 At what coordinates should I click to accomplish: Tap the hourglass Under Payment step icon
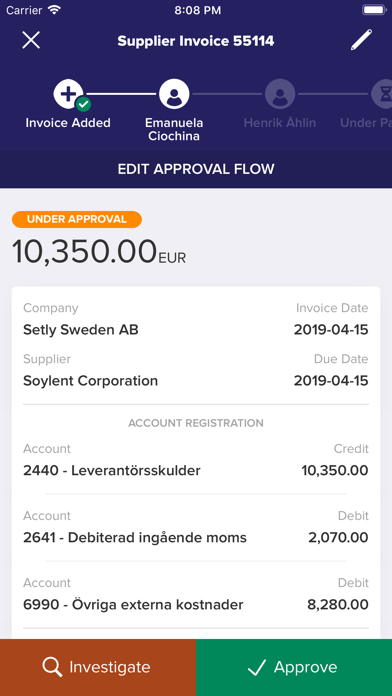383,94
